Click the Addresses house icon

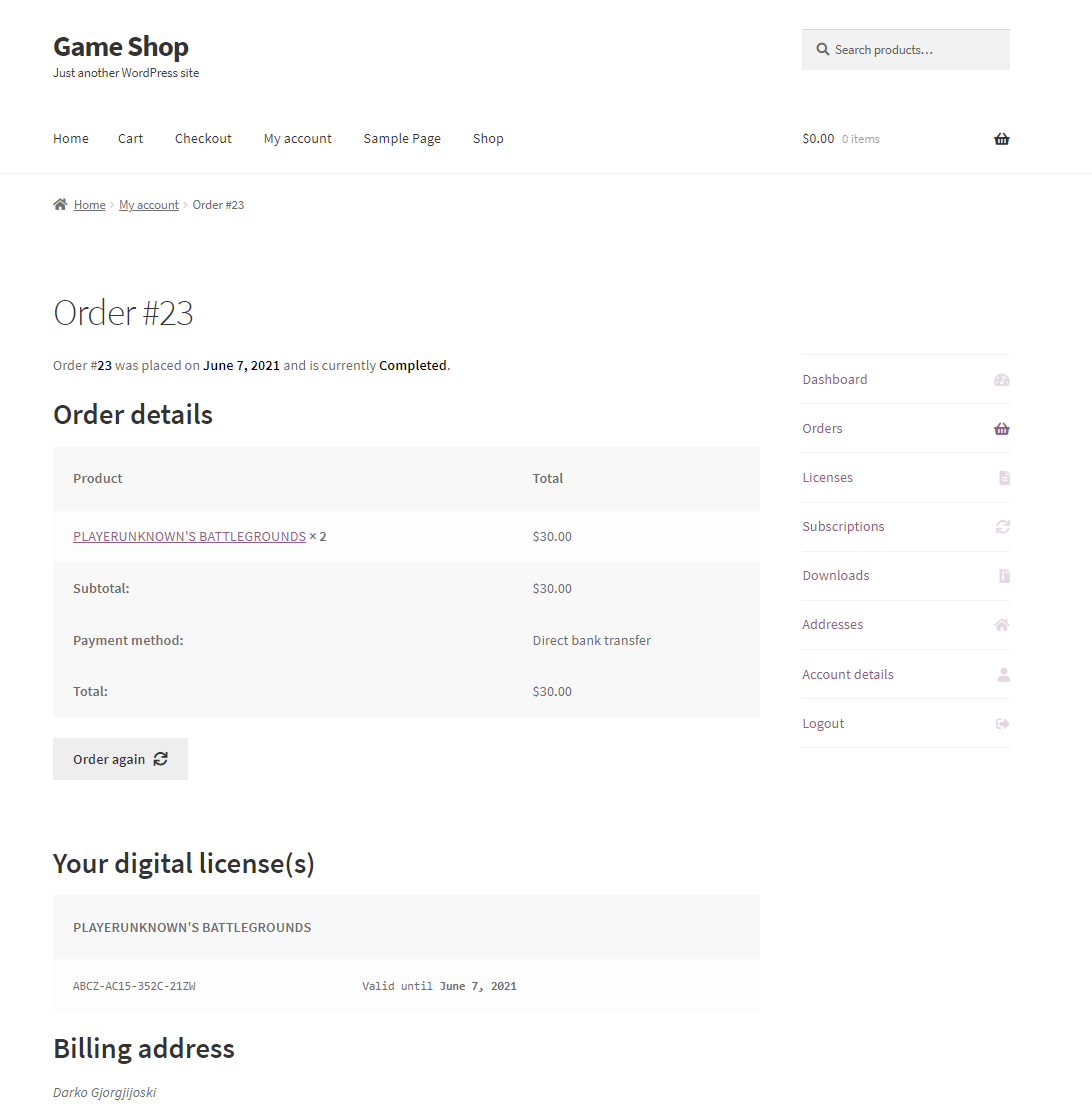tap(1002, 625)
